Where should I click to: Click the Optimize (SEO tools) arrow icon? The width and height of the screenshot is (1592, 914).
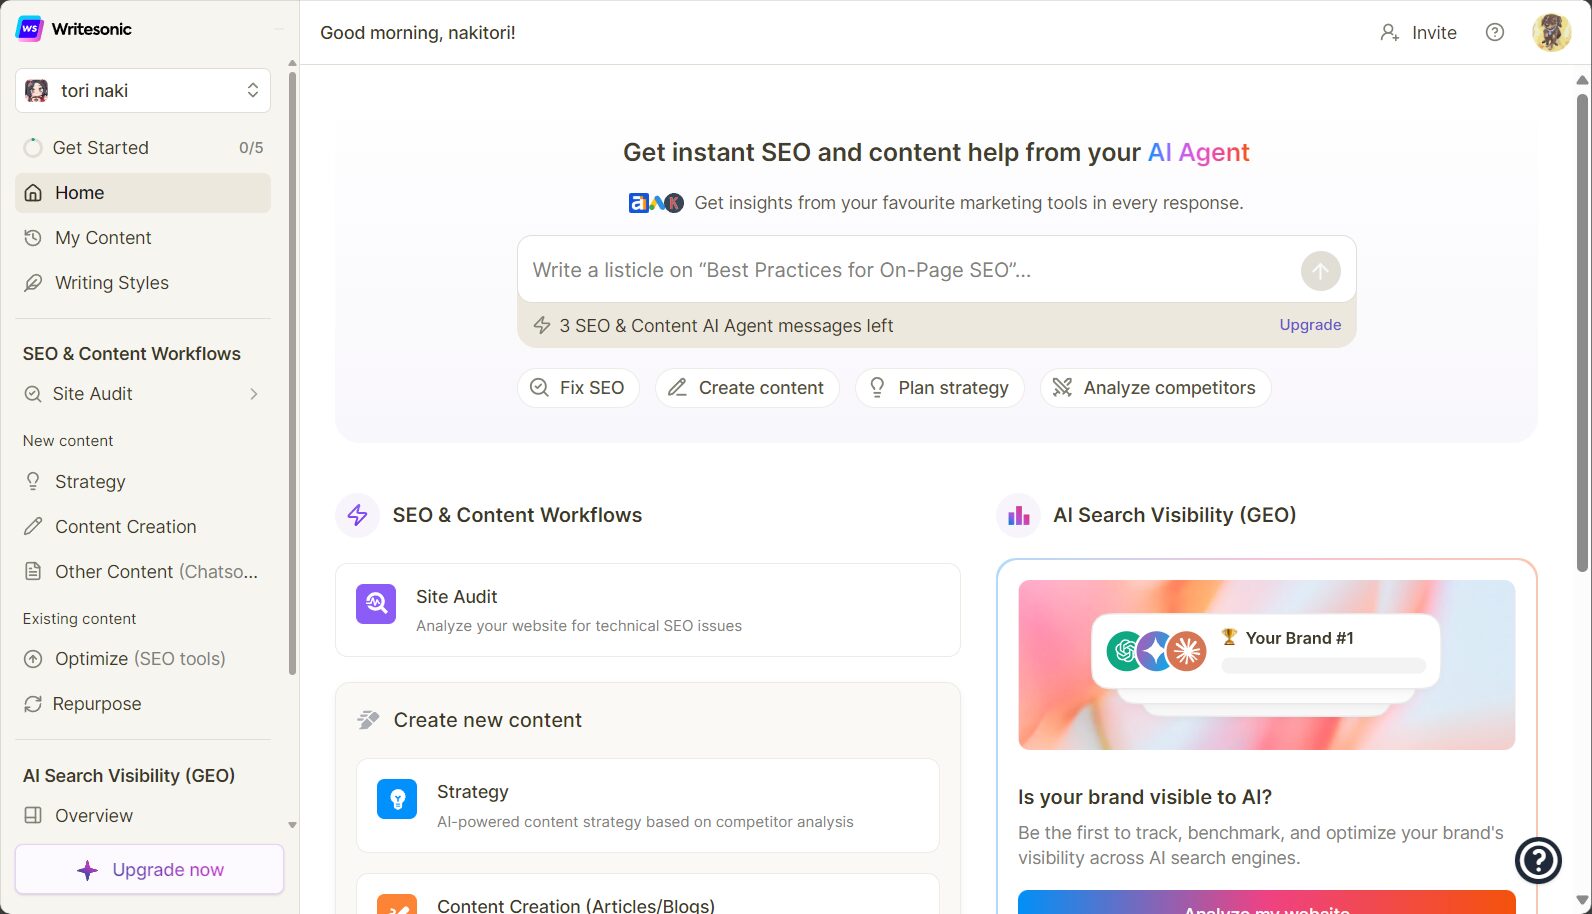(x=33, y=659)
